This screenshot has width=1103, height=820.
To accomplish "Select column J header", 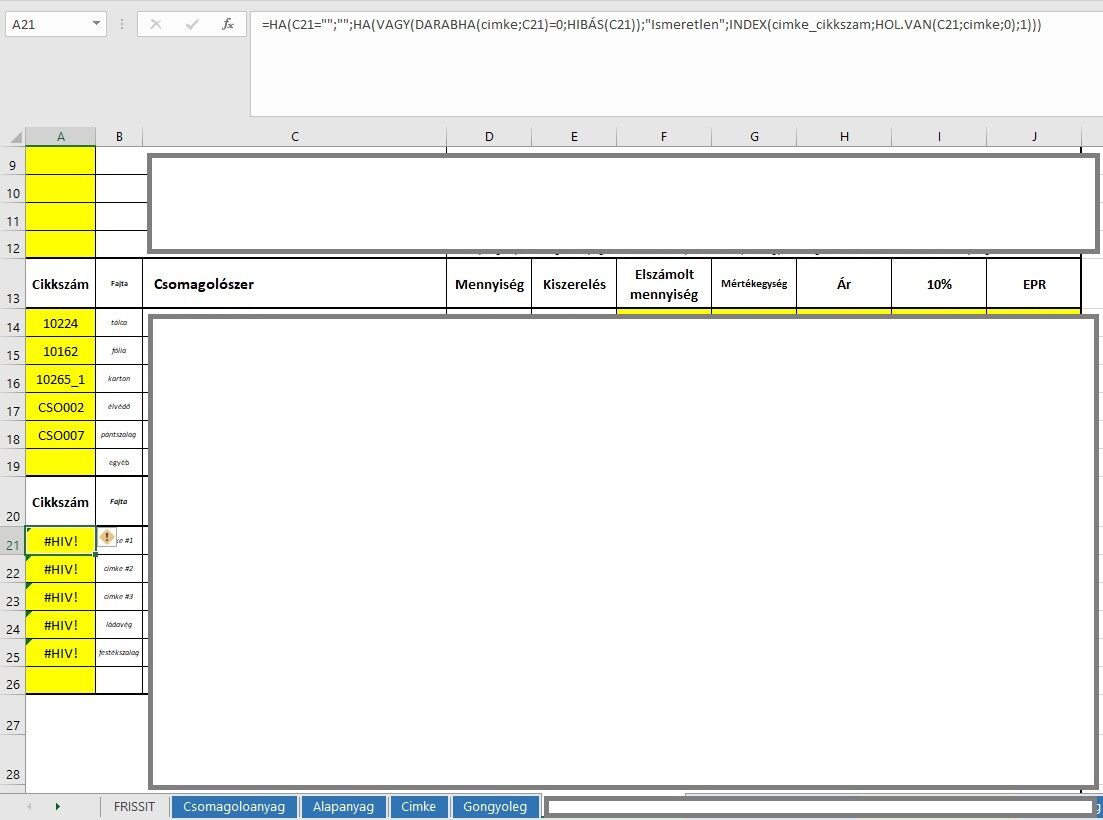I will [x=1034, y=136].
